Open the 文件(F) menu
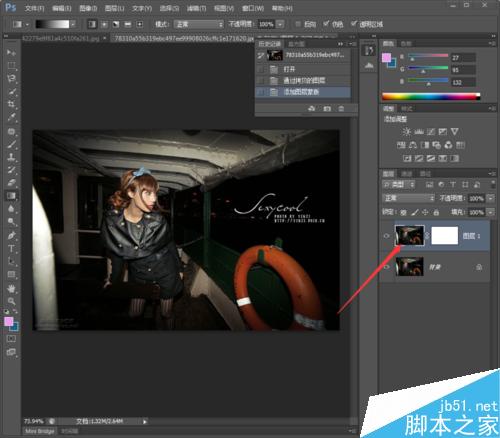Viewport: 500px width, 438px height. [x=34, y=8]
